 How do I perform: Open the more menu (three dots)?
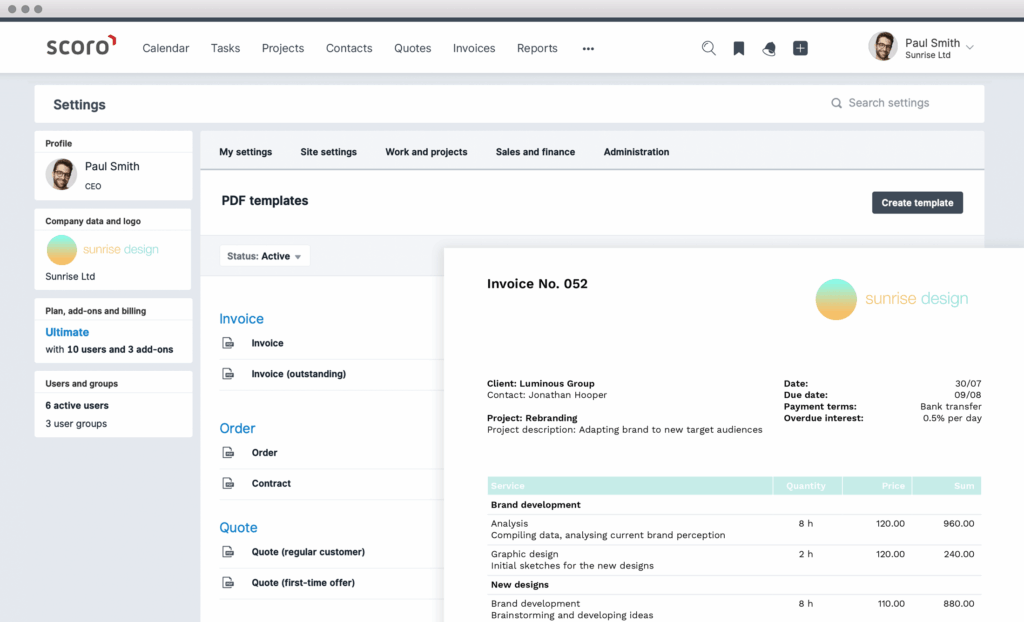588,48
